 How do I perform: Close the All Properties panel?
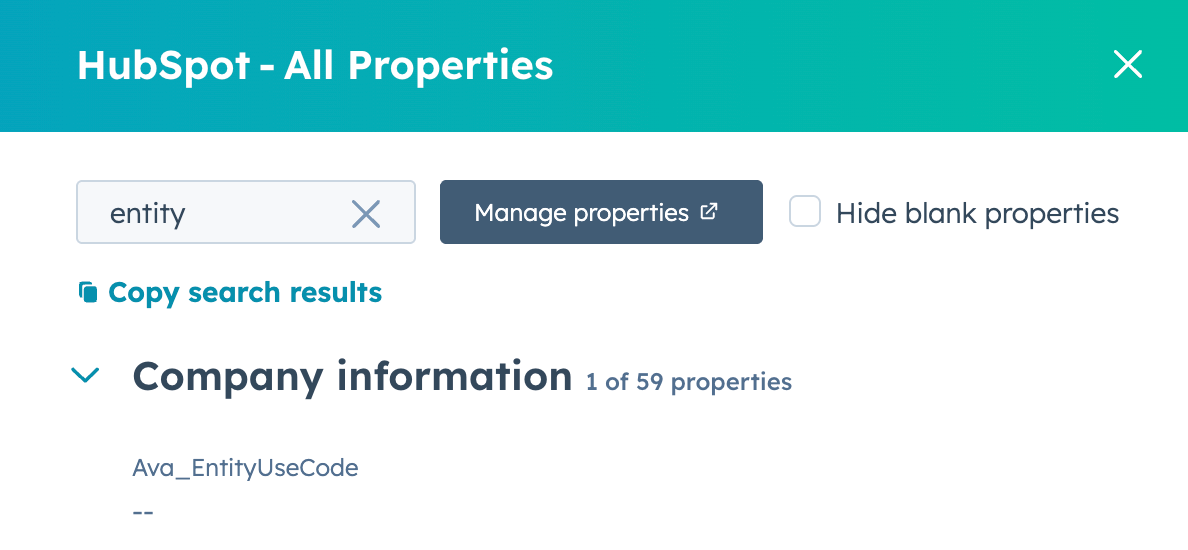point(1127,66)
